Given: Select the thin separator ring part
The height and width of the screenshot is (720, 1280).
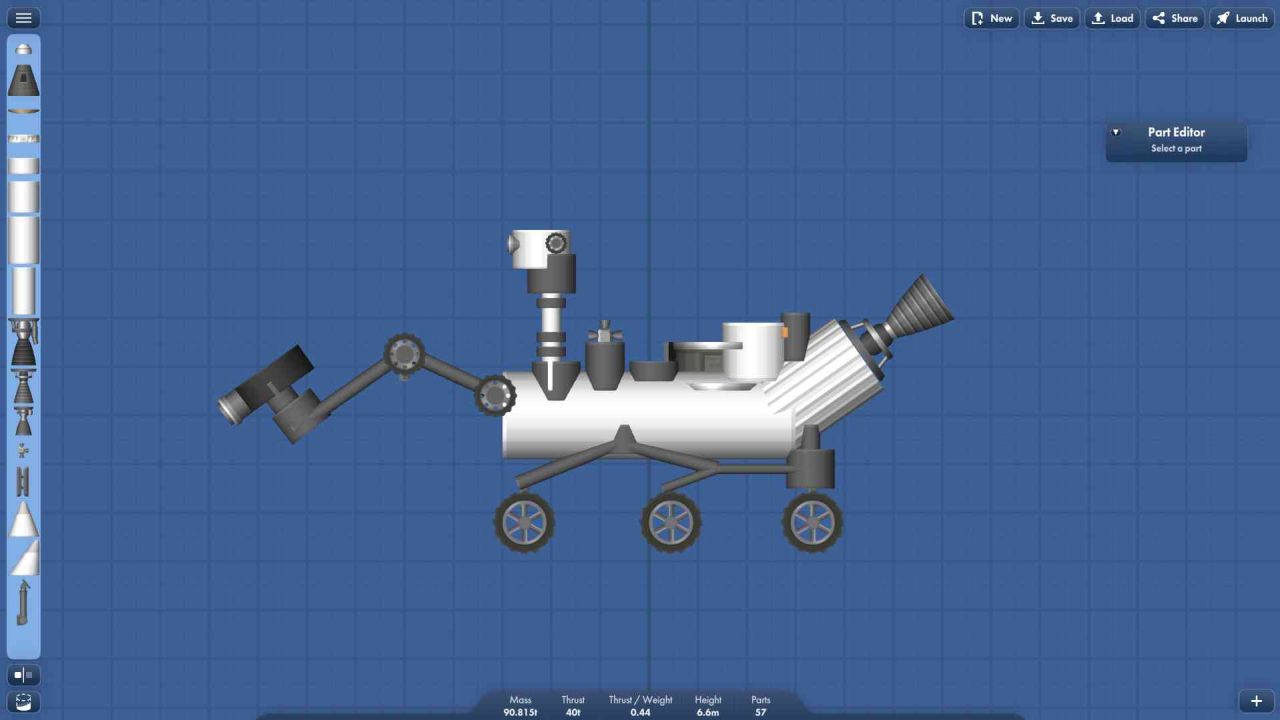Looking at the screenshot, I should point(24,137).
